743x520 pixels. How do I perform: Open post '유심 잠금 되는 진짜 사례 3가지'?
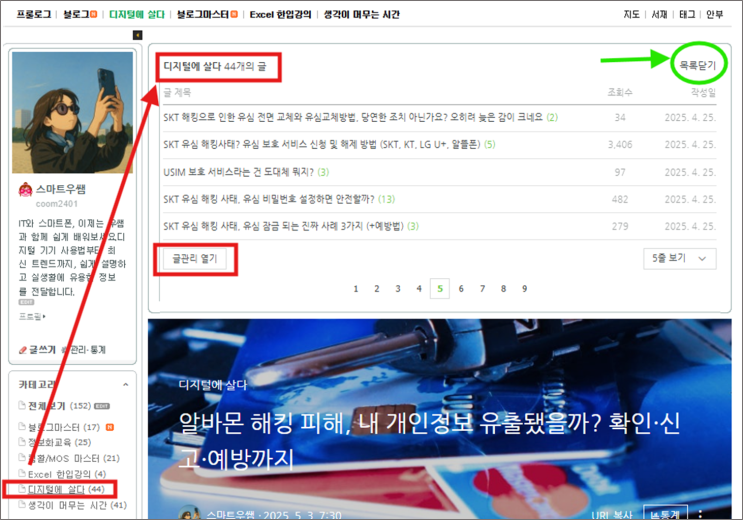pyautogui.click(x=283, y=226)
